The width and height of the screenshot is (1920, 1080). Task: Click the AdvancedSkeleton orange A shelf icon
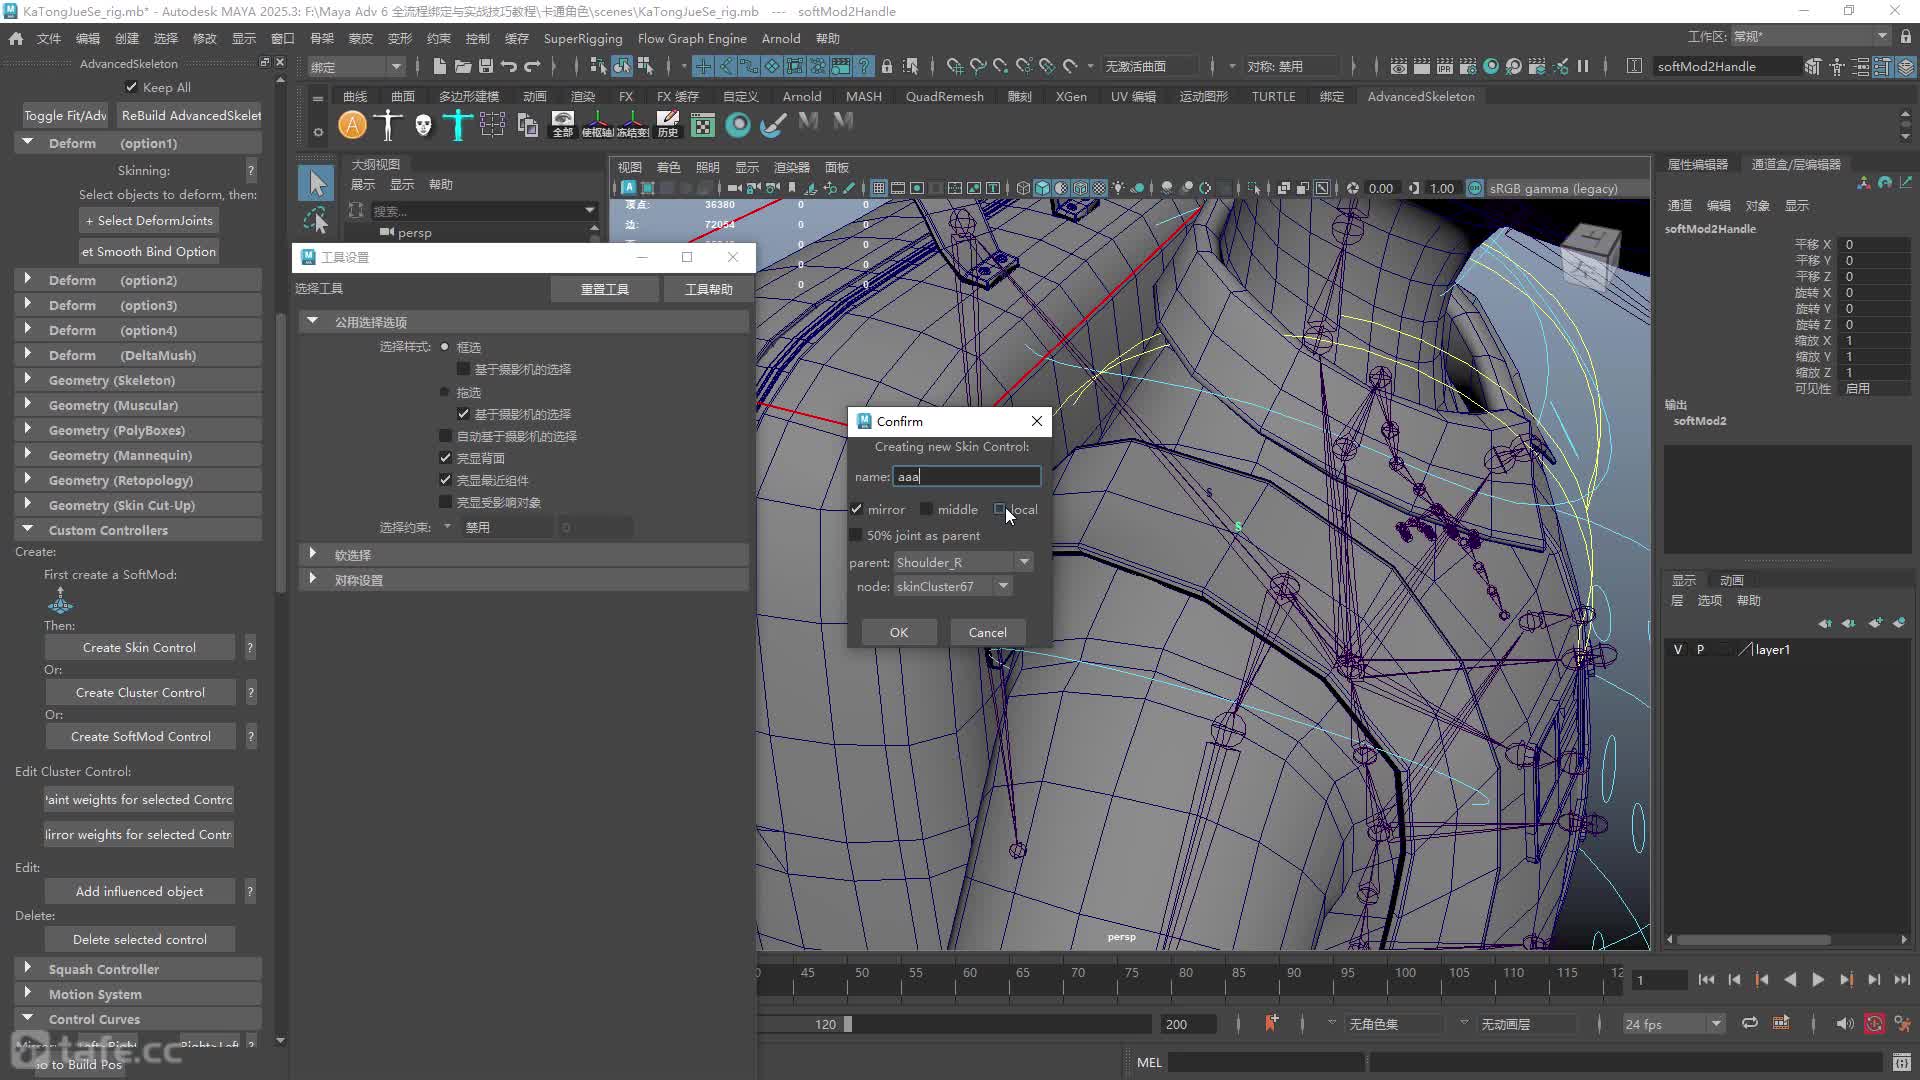coord(352,125)
